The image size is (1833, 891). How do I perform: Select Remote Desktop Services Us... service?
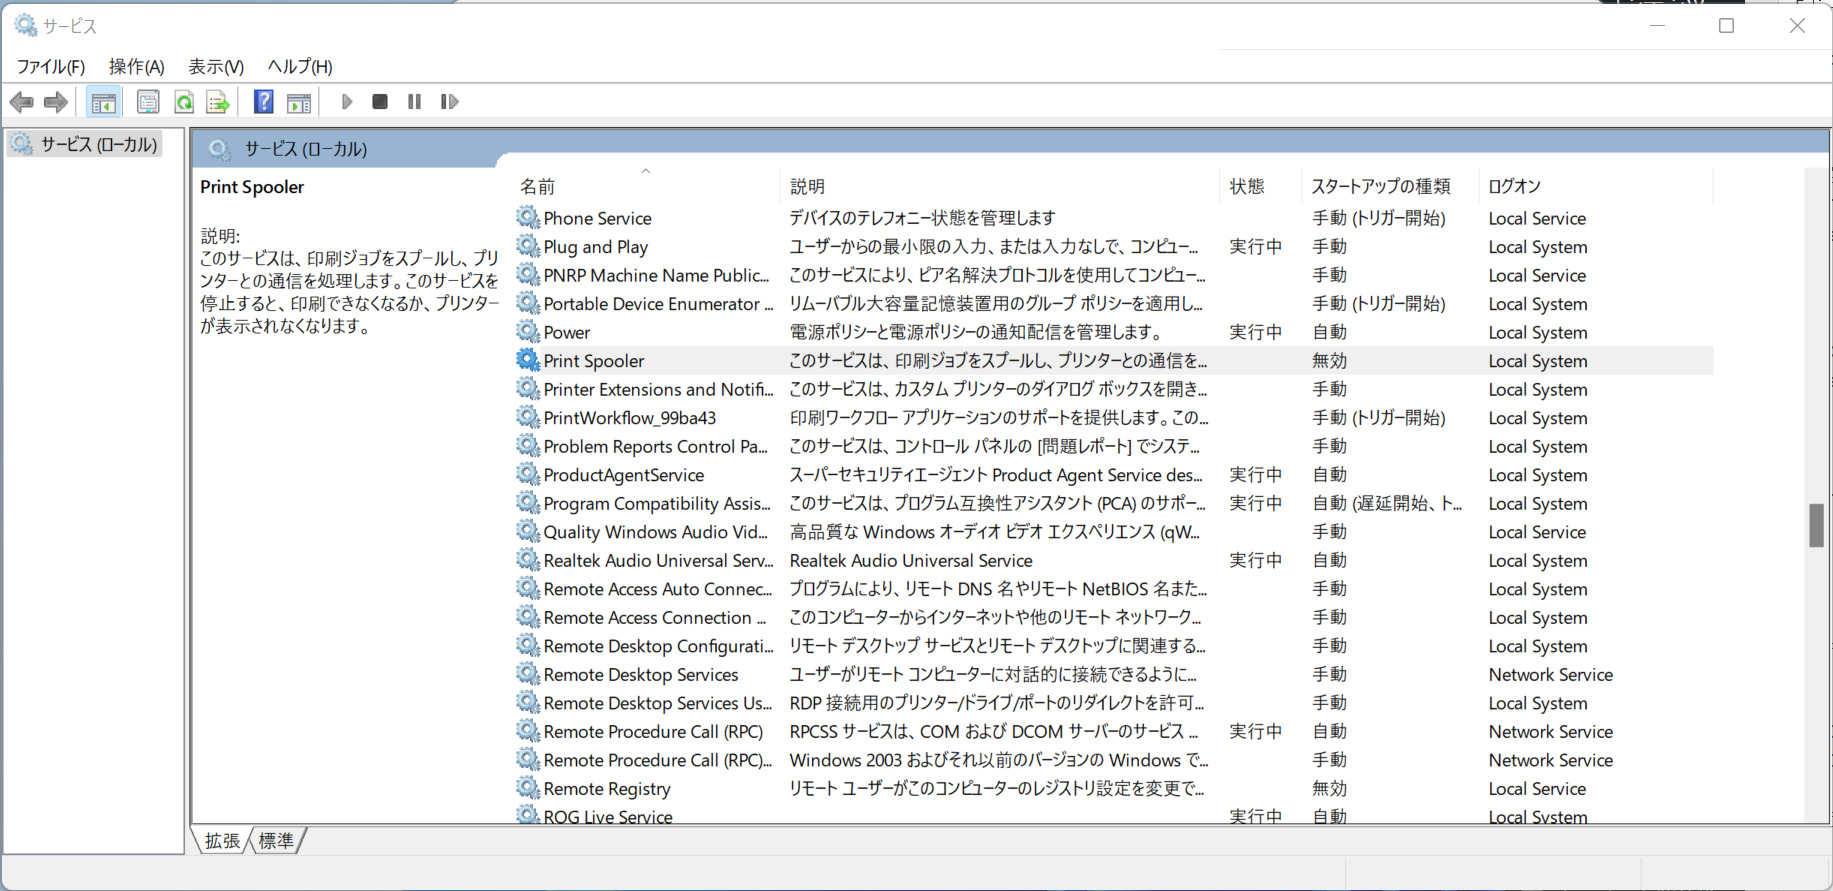coord(657,703)
